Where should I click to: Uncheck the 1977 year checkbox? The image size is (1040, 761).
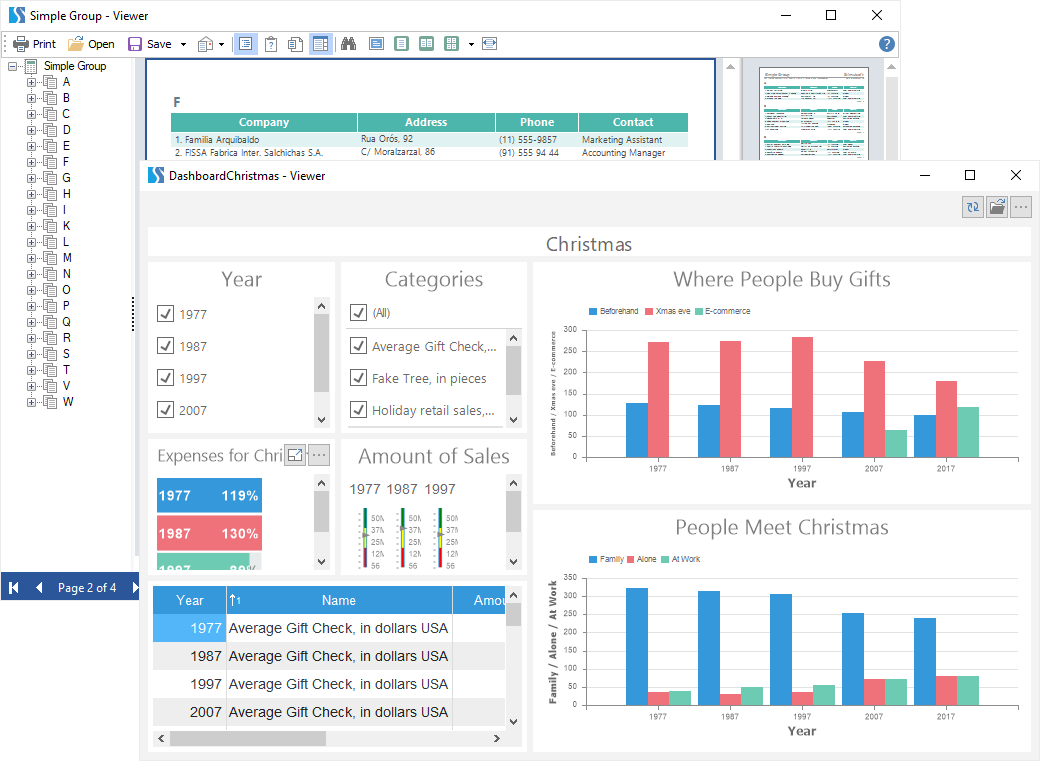click(x=166, y=314)
